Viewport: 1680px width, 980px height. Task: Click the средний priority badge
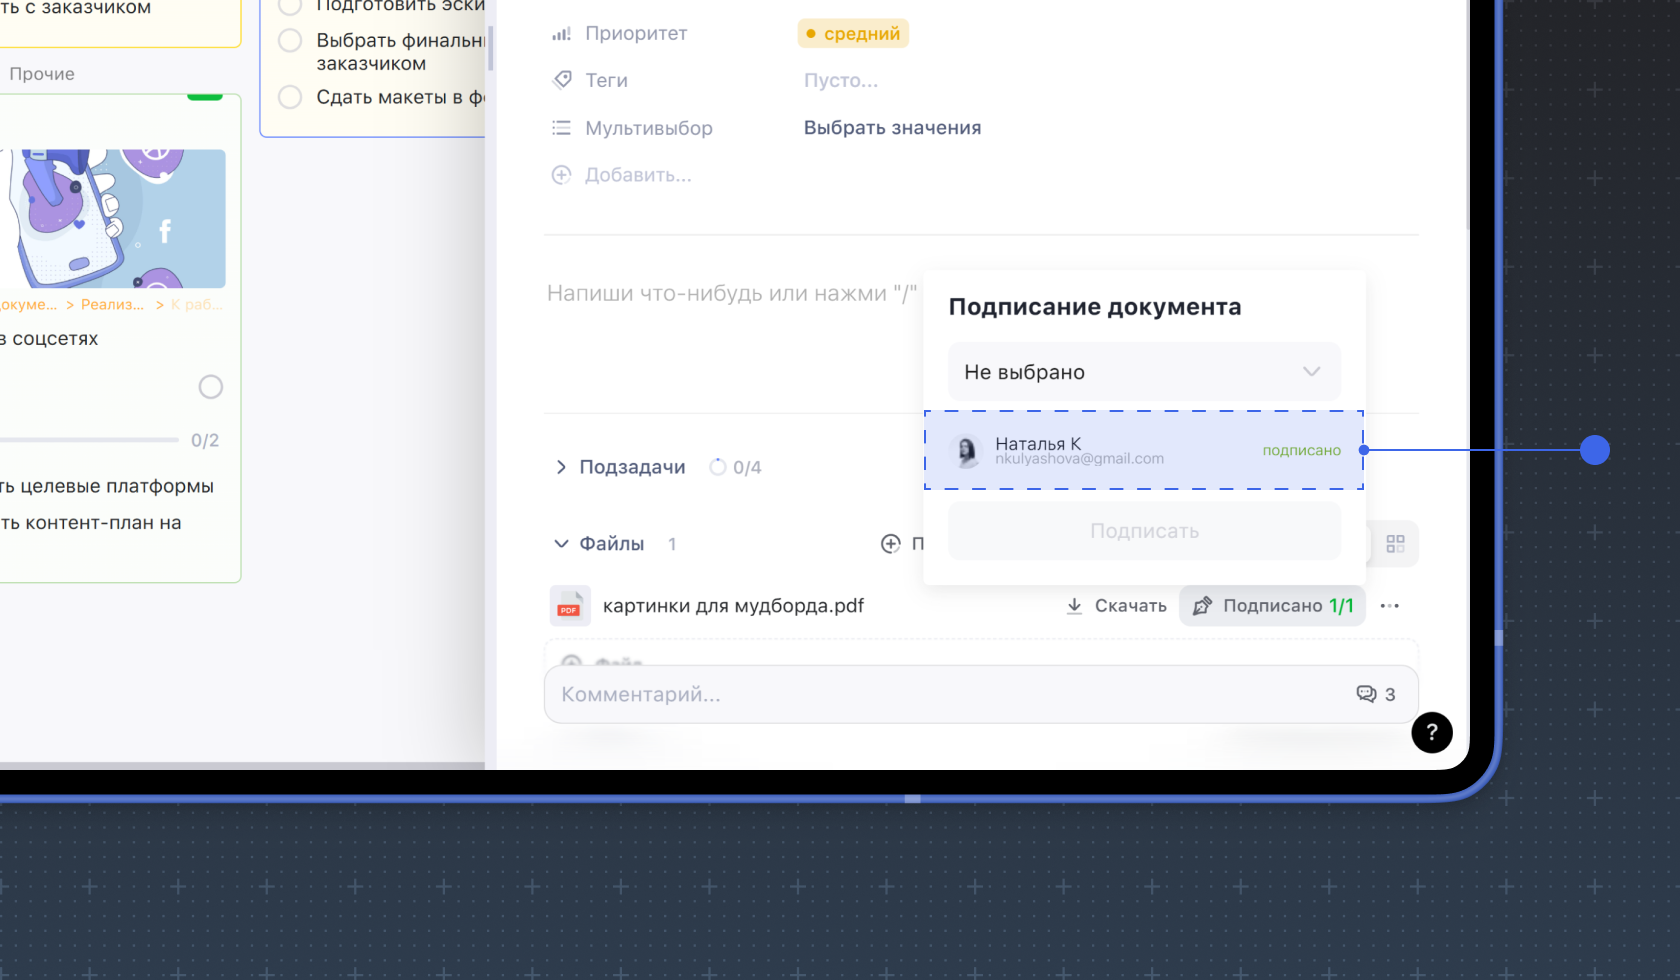pyautogui.click(x=853, y=34)
